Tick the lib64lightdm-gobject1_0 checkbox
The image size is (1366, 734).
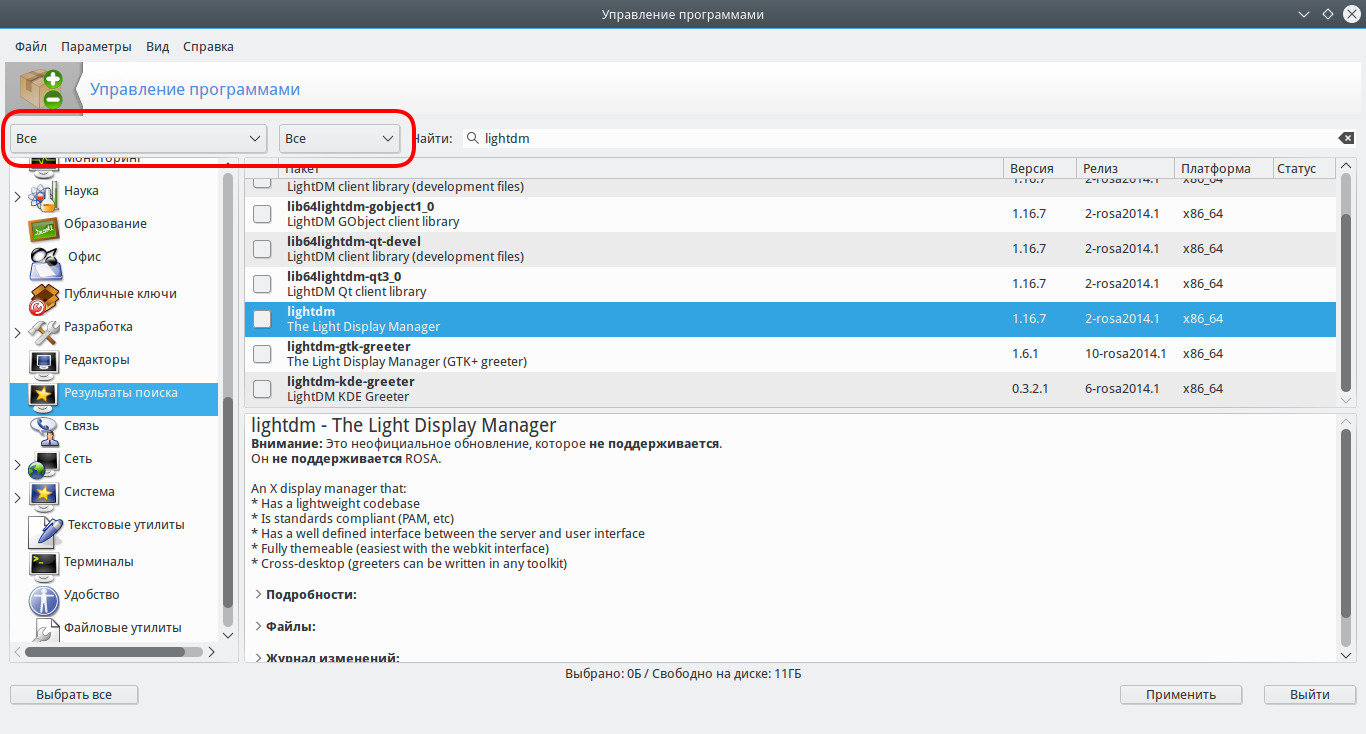pos(262,214)
